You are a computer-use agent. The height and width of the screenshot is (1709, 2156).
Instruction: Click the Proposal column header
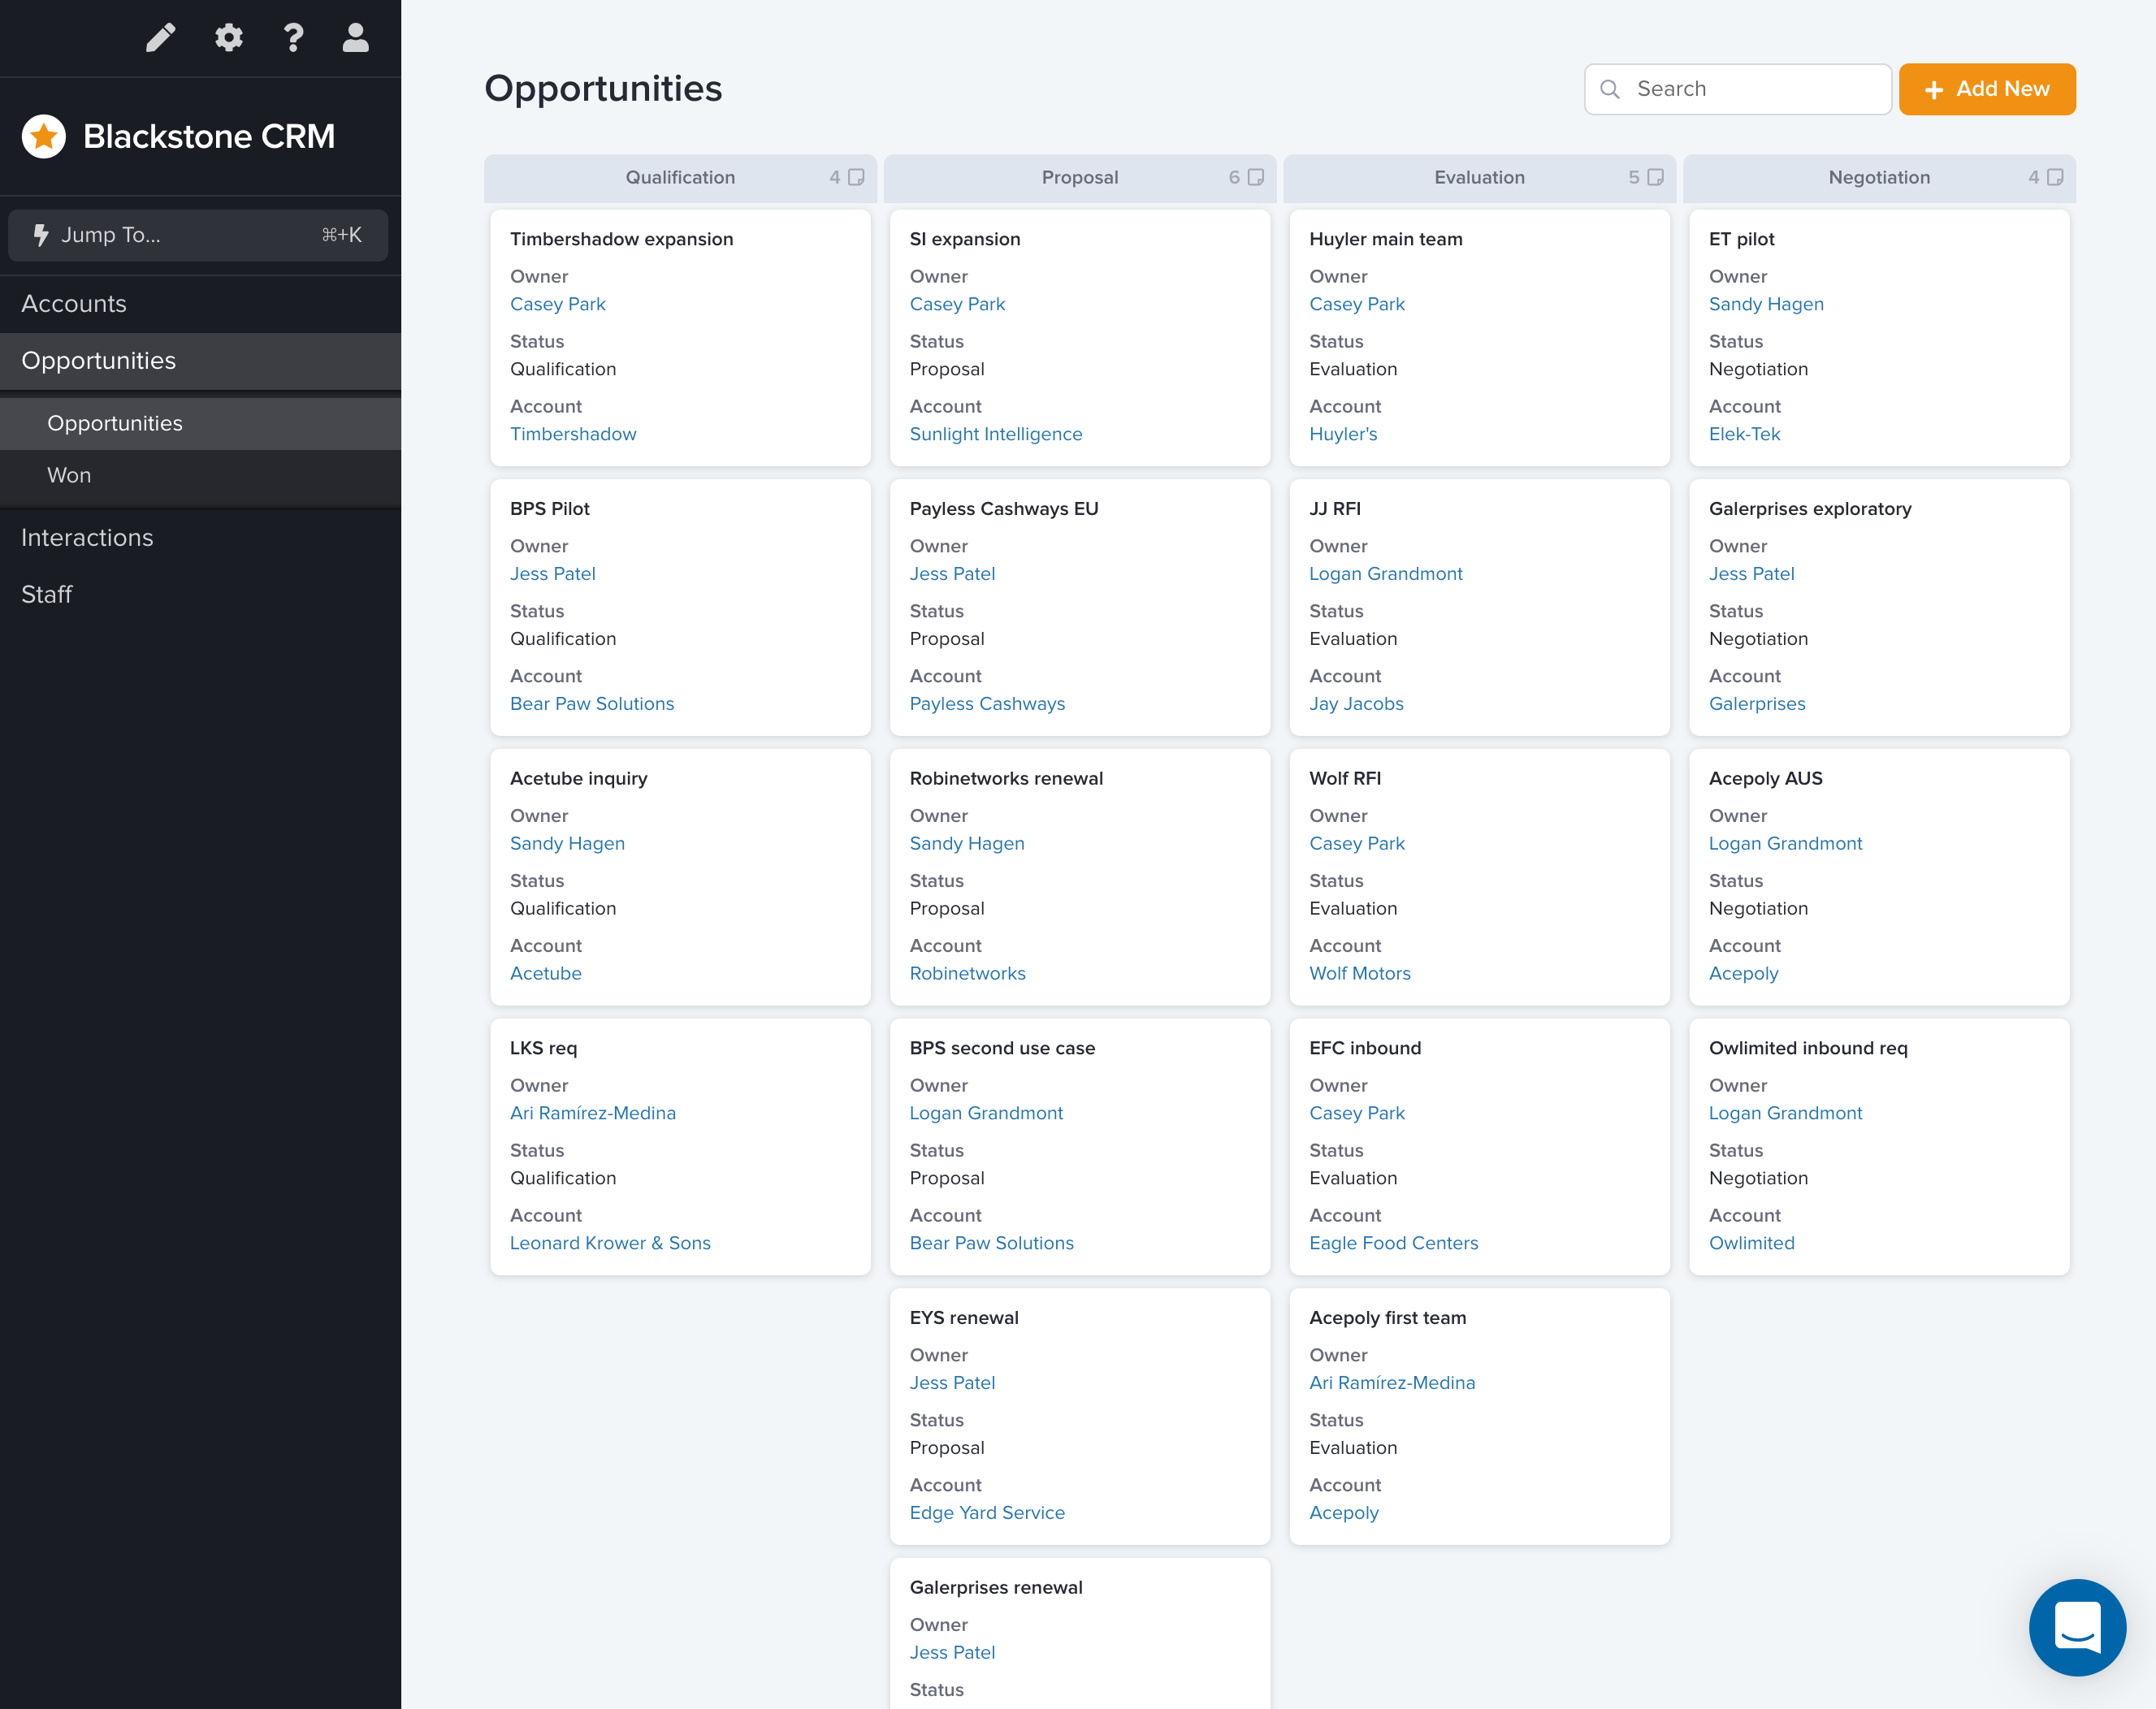(x=1080, y=177)
